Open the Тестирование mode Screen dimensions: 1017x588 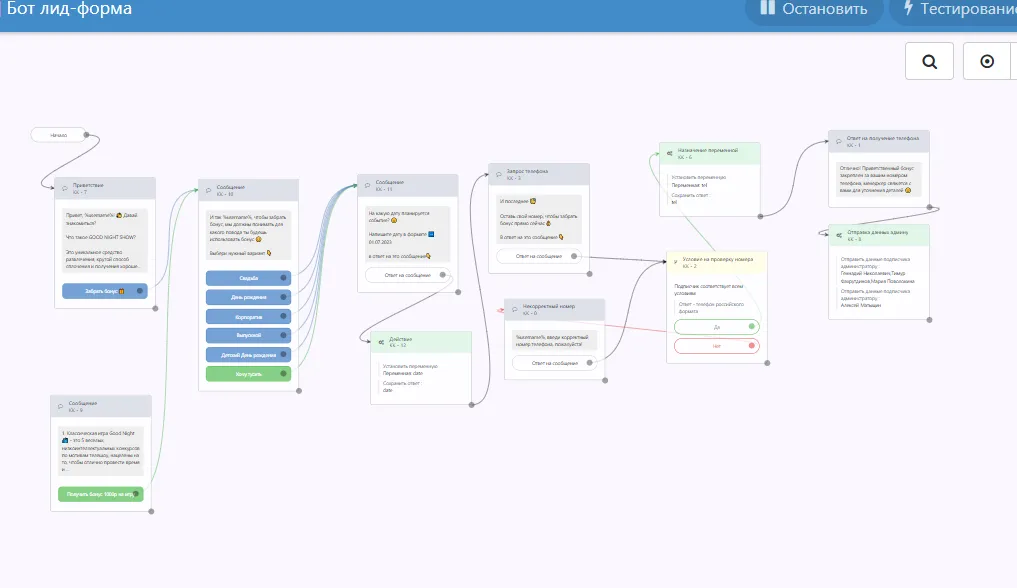[953, 10]
